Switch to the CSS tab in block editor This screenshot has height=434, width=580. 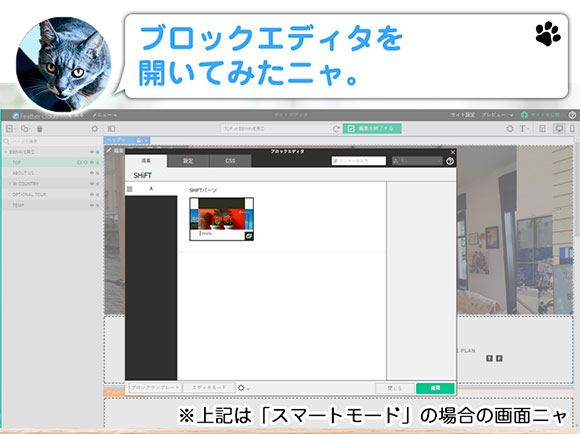coord(230,161)
